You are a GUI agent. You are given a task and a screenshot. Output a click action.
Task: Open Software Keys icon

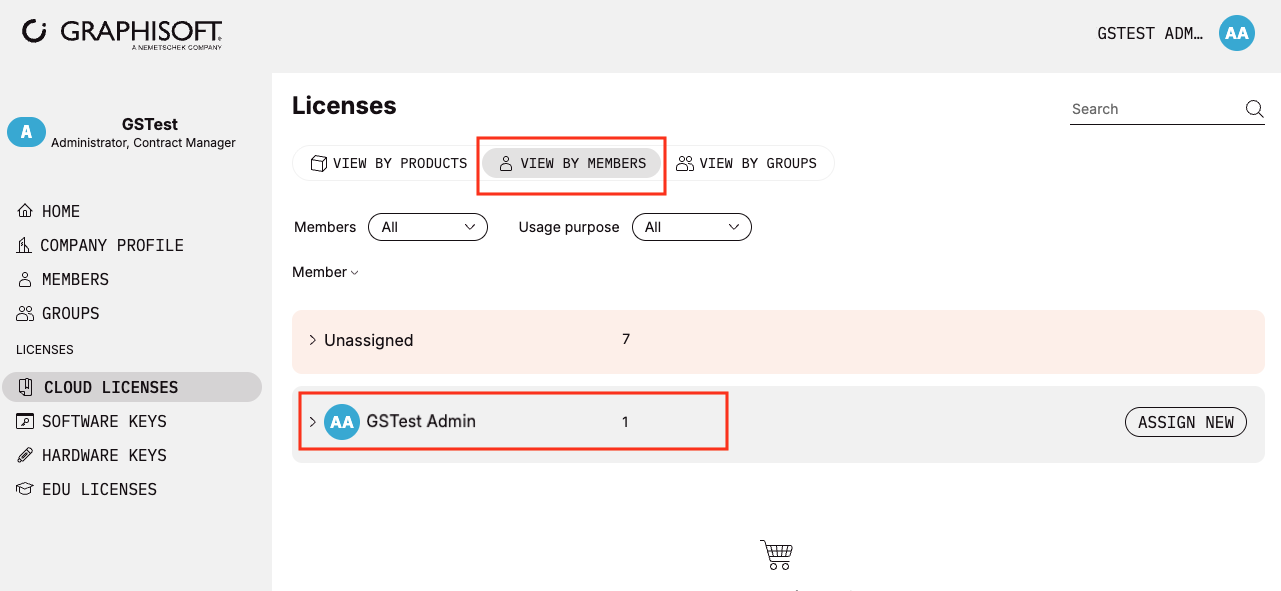point(25,421)
